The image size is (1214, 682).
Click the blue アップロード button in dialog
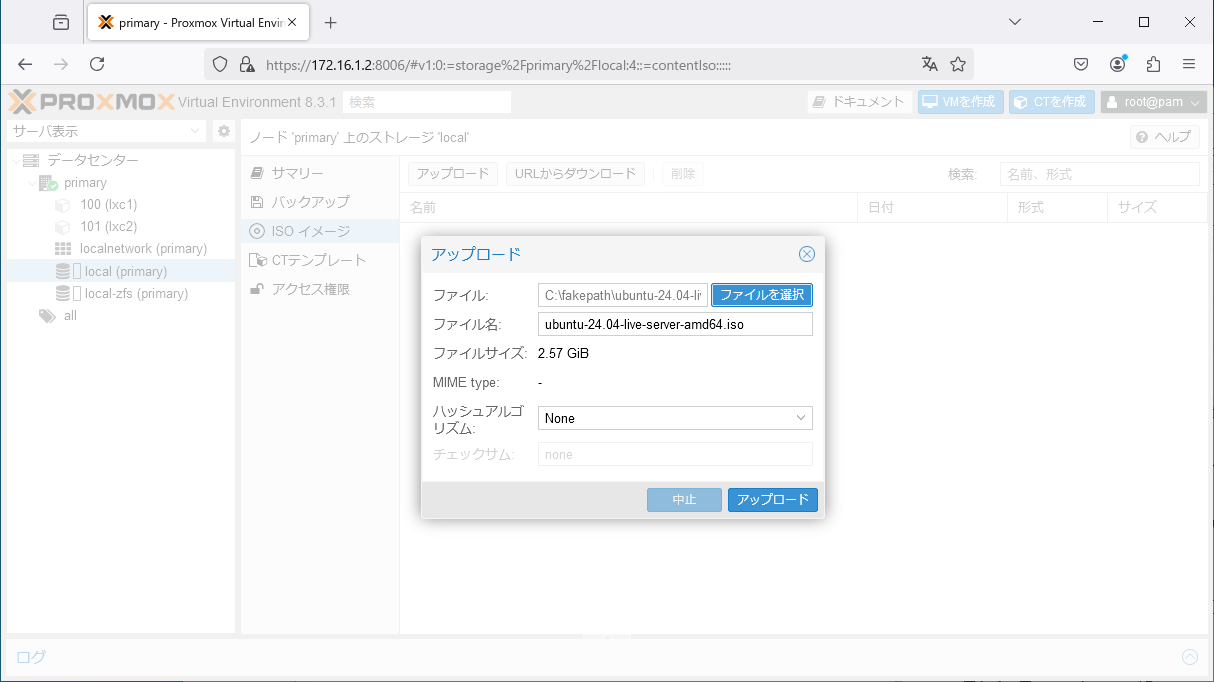pos(773,500)
